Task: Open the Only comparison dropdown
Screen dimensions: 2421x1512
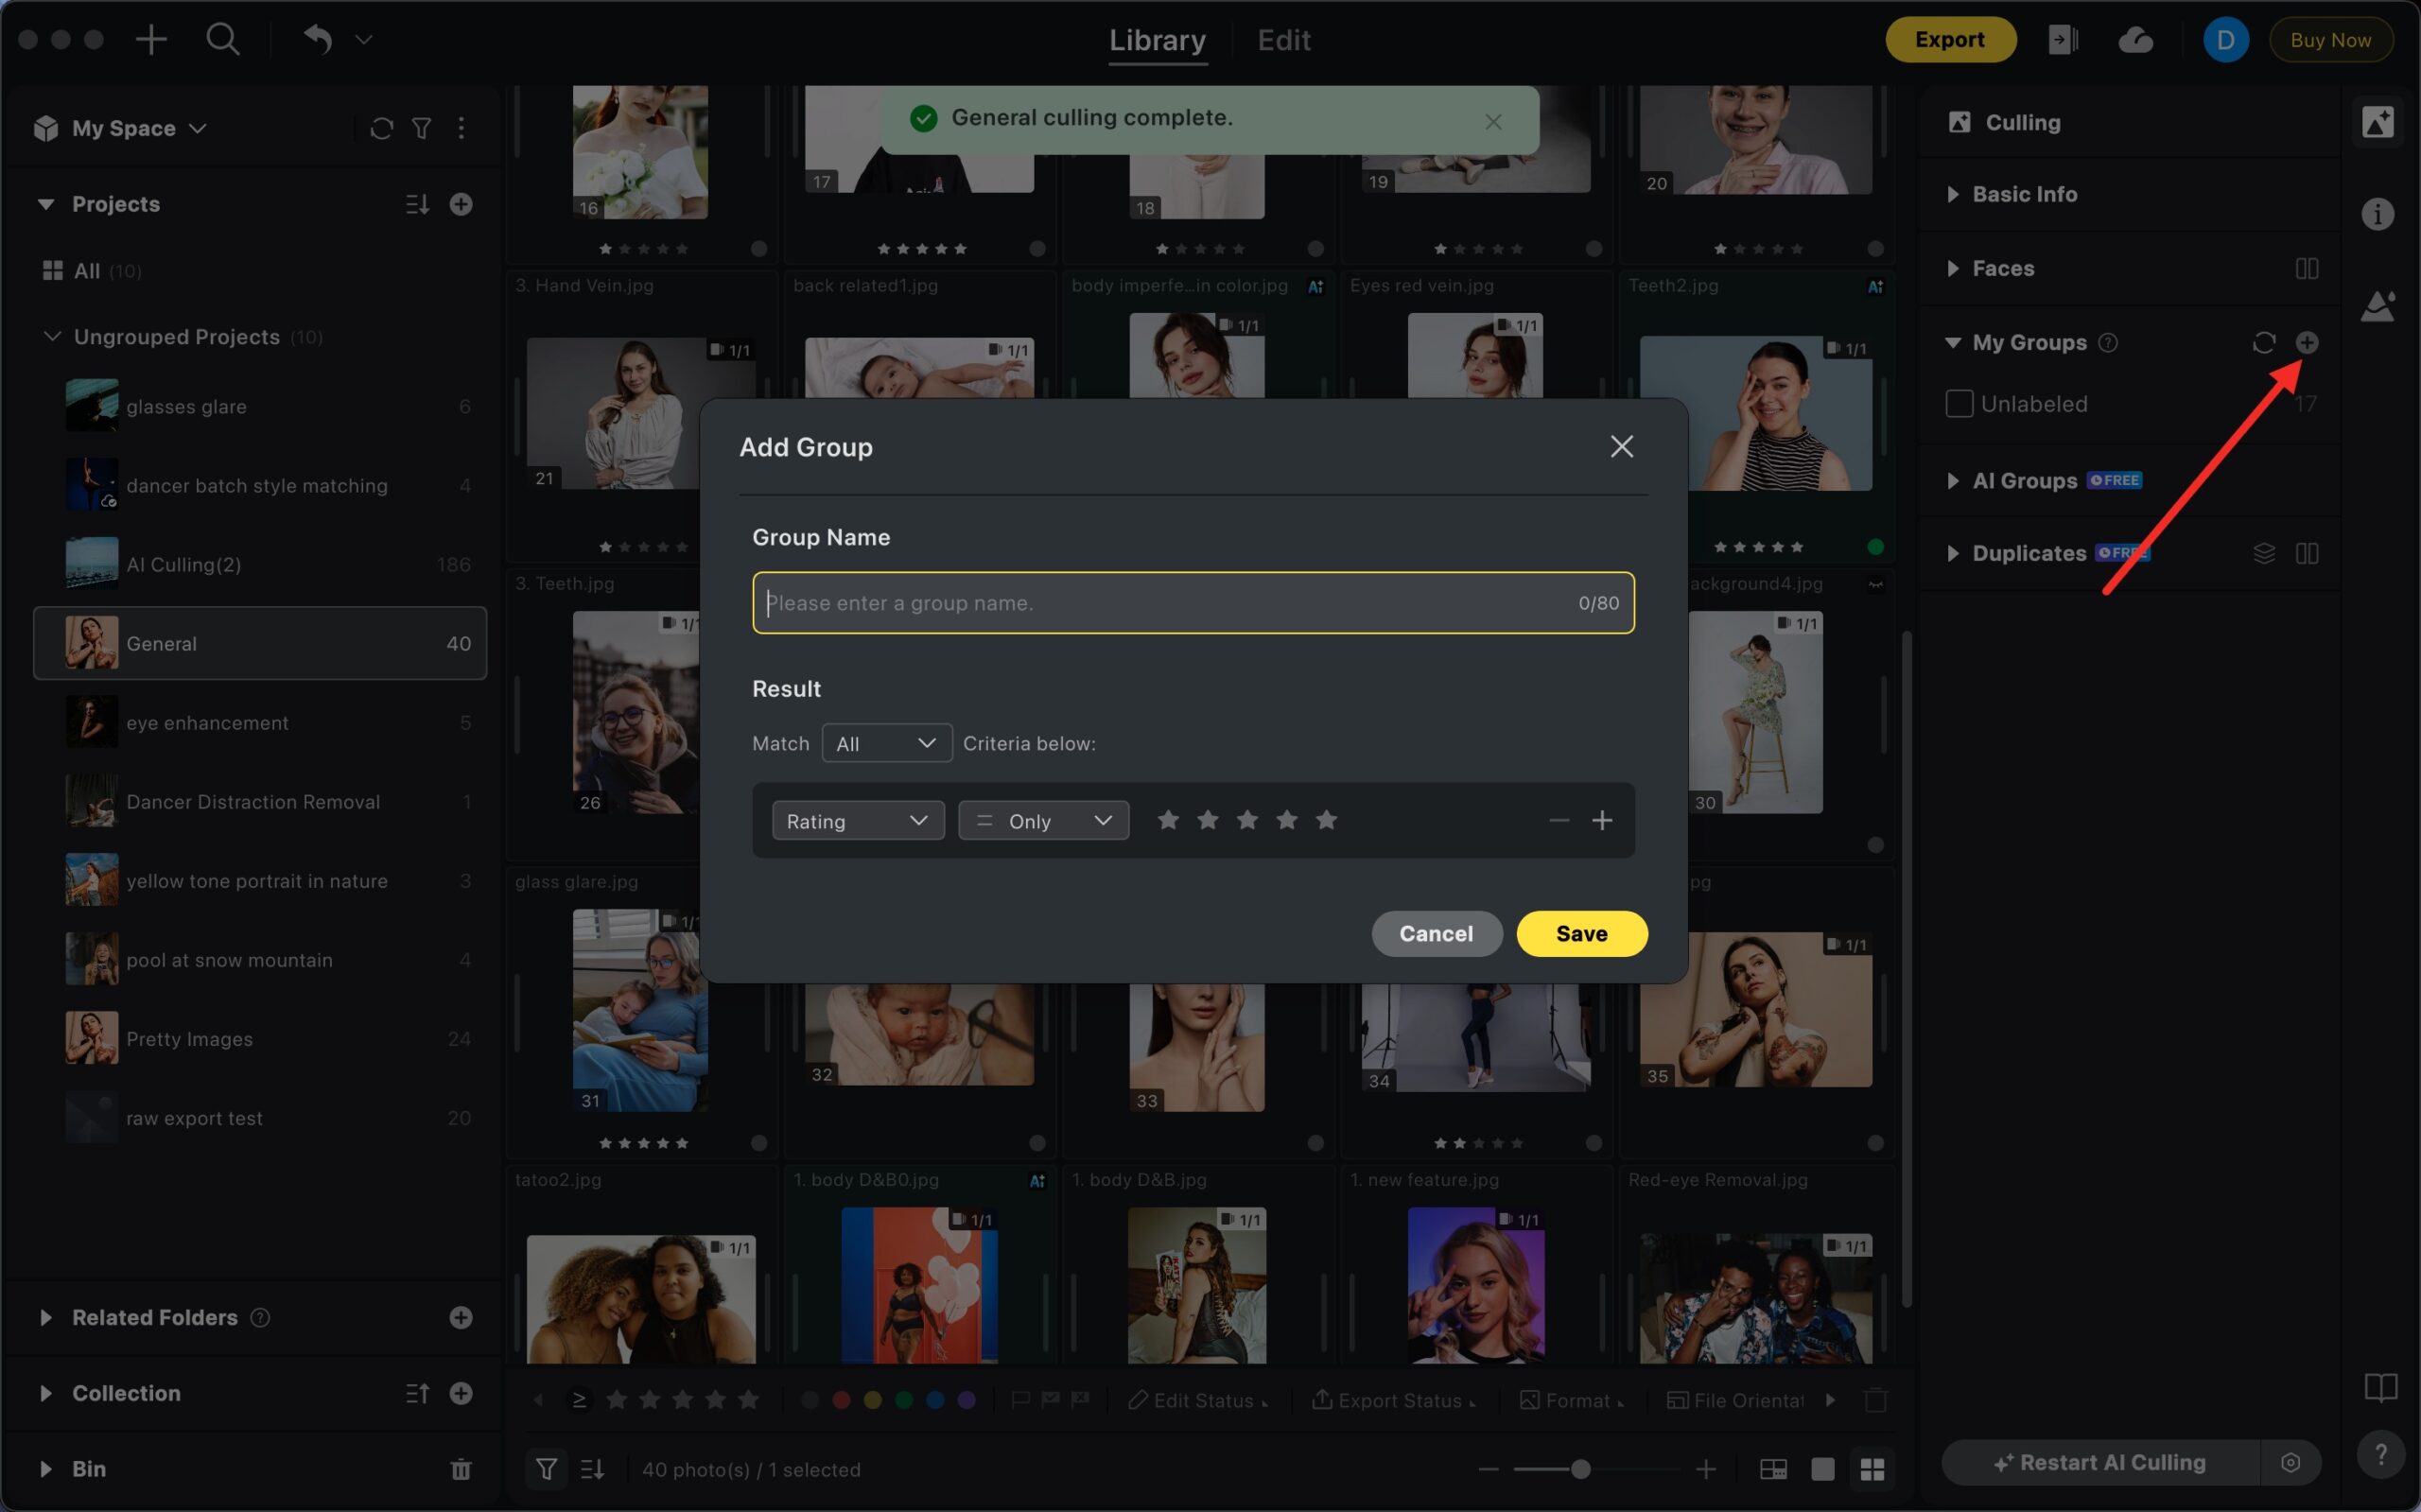Action: point(1043,821)
